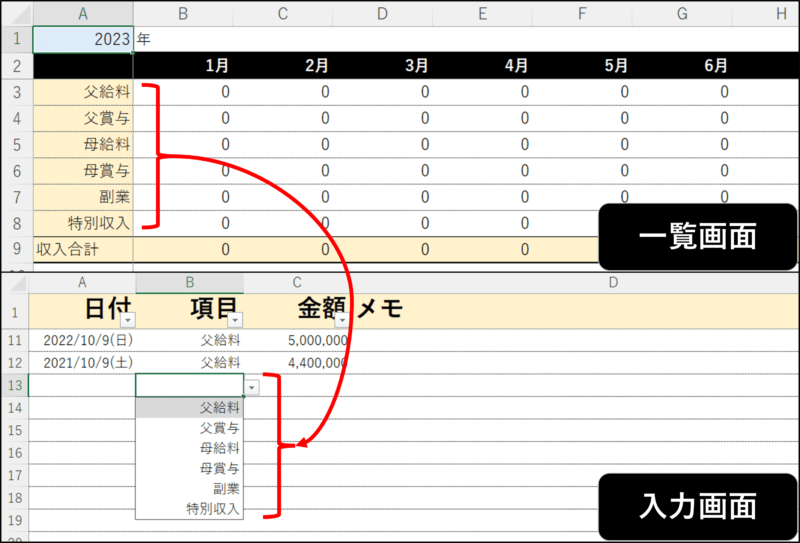
Task: Click the 日付 header cell in the input sheet
Action: coord(82,311)
